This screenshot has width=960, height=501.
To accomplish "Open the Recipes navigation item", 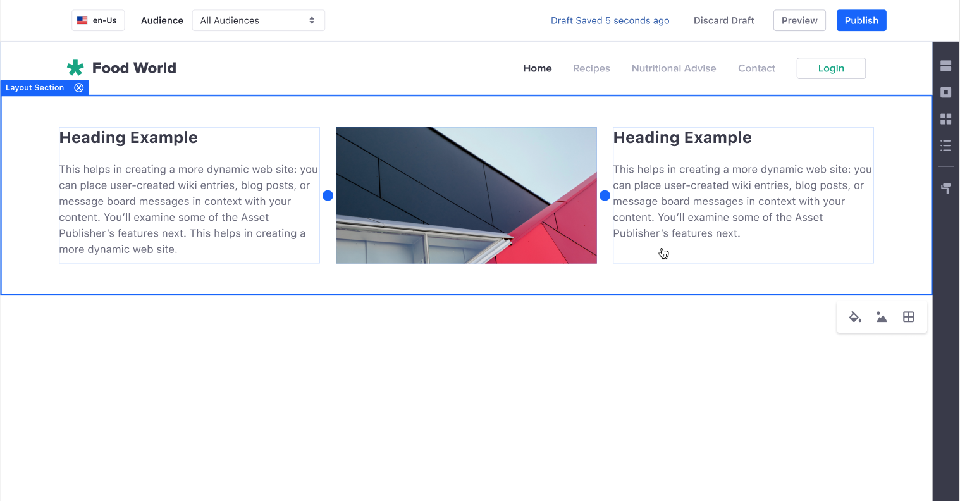I will [591, 68].
